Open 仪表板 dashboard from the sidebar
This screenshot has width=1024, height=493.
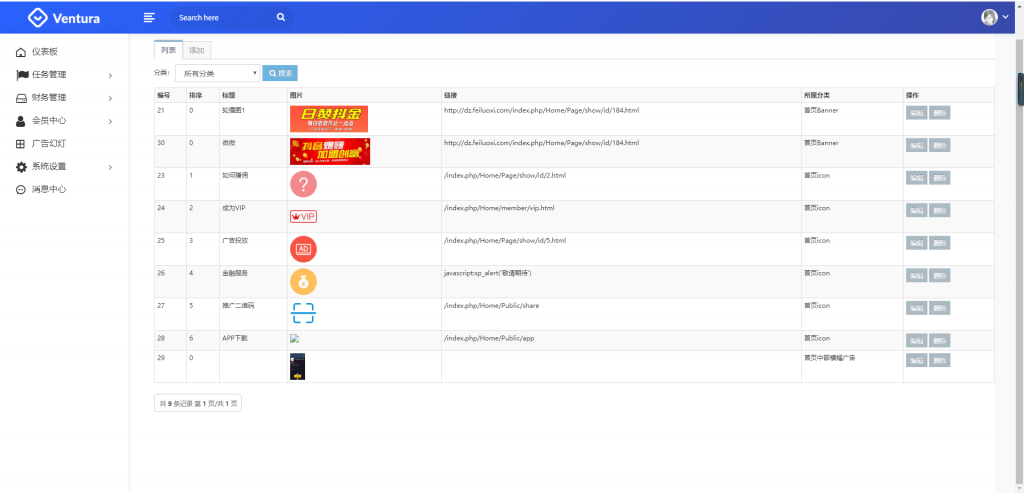[44, 52]
